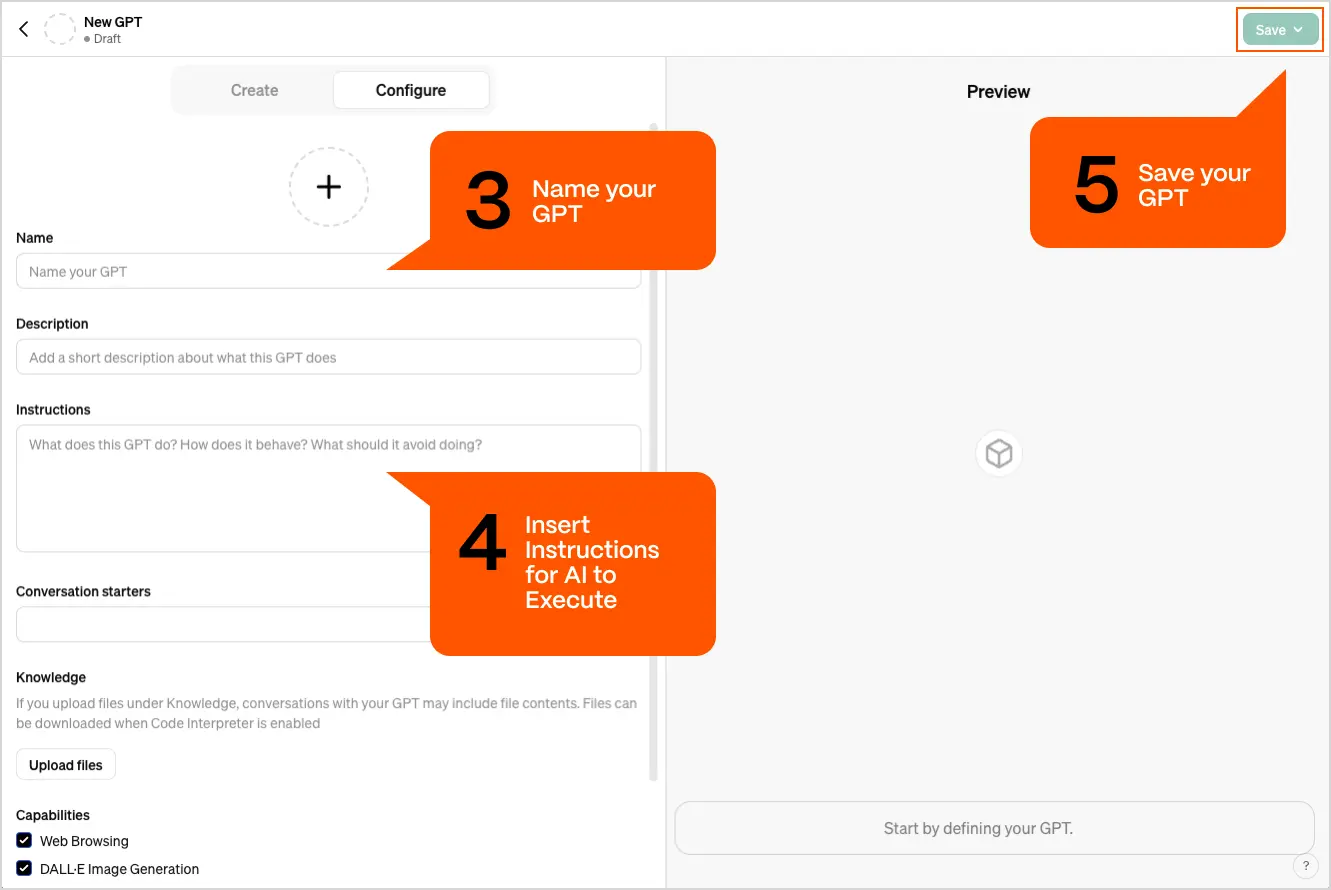Click the Knowledge section description text

(326, 712)
